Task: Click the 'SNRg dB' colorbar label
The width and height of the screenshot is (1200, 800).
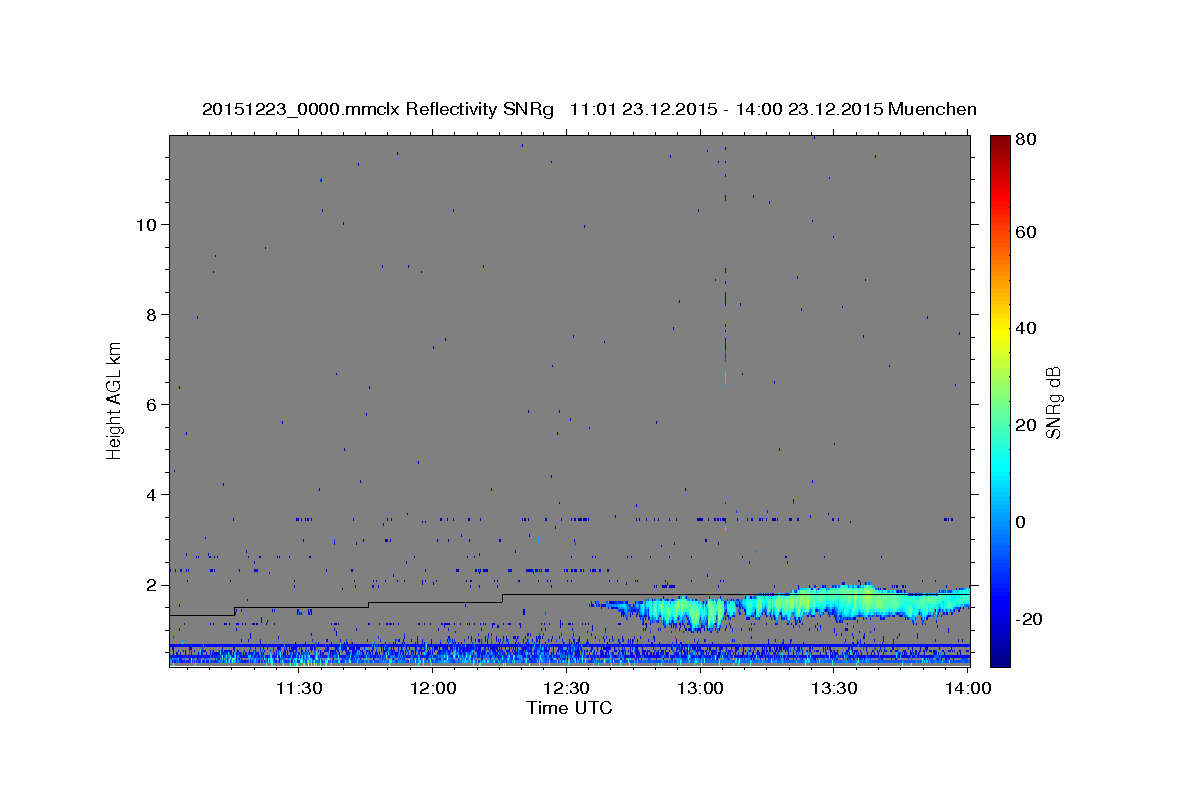Action: (1053, 402)
